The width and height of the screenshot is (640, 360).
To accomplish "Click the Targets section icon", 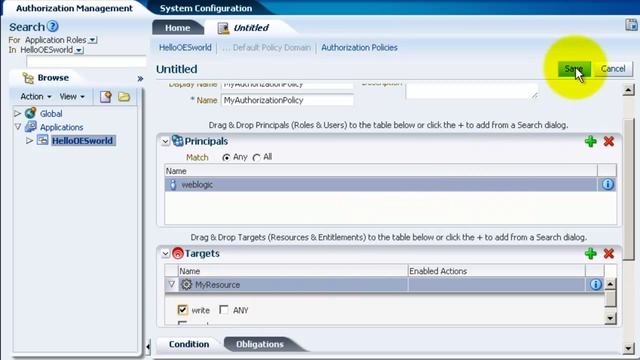I will 178,253.
